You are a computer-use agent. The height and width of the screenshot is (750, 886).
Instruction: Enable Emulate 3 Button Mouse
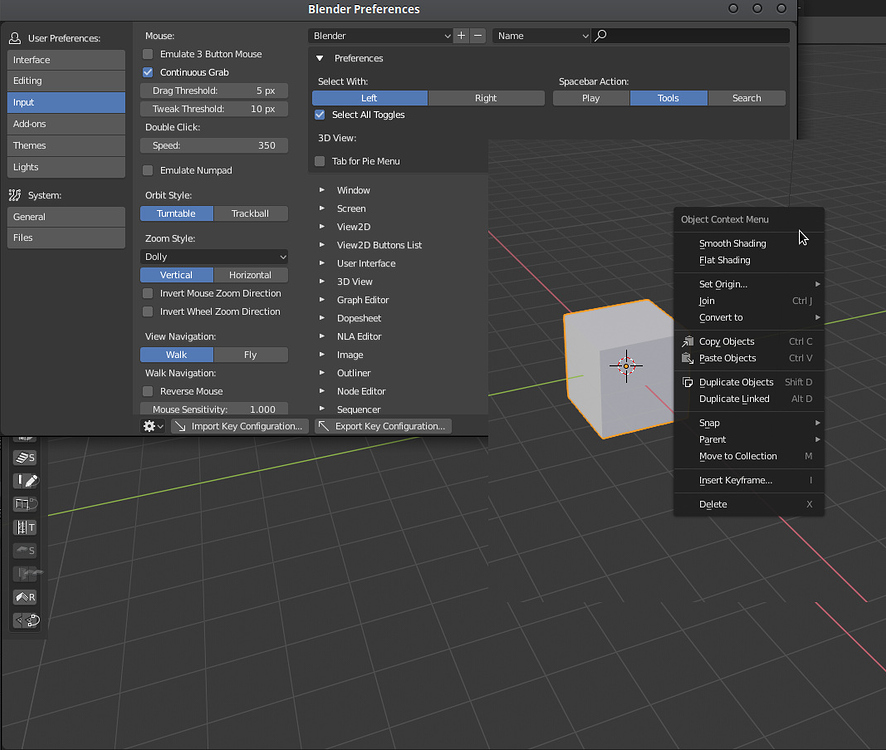point(146,53)
